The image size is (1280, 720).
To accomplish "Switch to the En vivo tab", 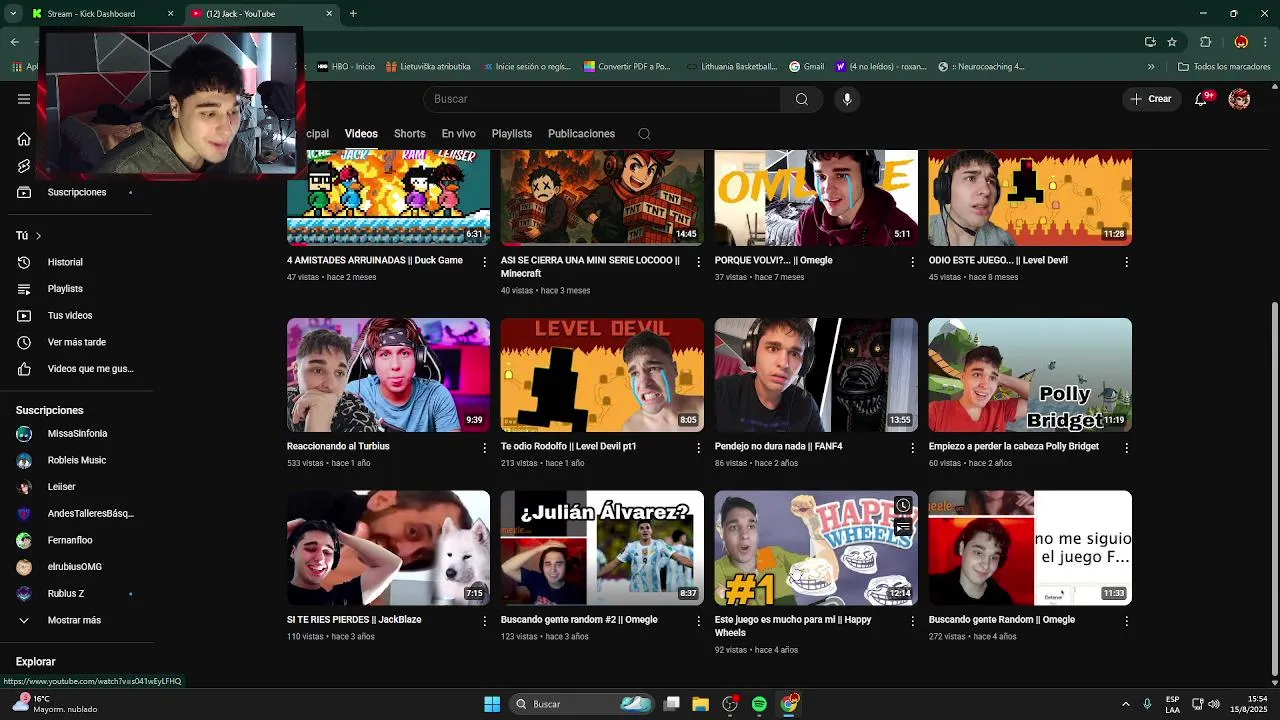I will pyautogui.click(x=458, y=134).
